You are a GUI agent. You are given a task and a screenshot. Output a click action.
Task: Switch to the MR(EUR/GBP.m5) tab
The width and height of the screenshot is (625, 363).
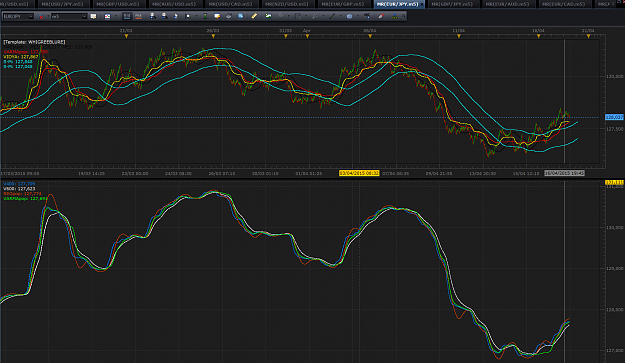point(343,4)
